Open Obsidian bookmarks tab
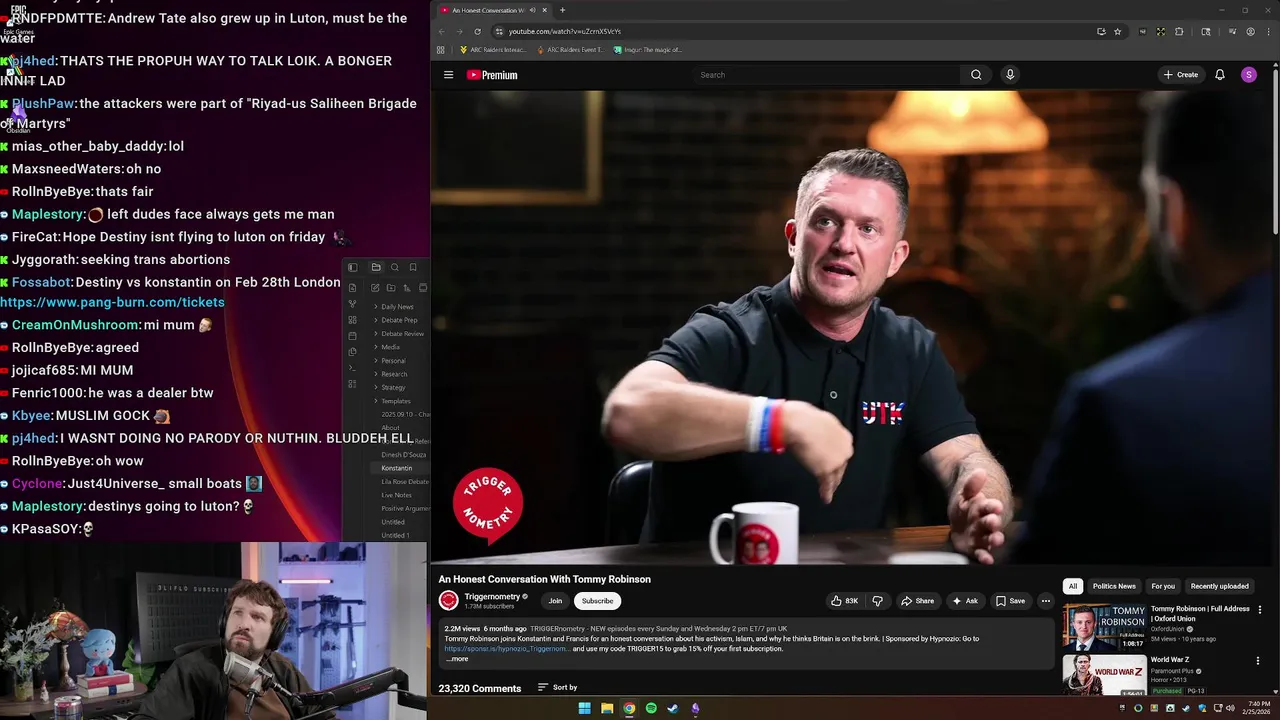1280x720 pixels. pos(413,267)
